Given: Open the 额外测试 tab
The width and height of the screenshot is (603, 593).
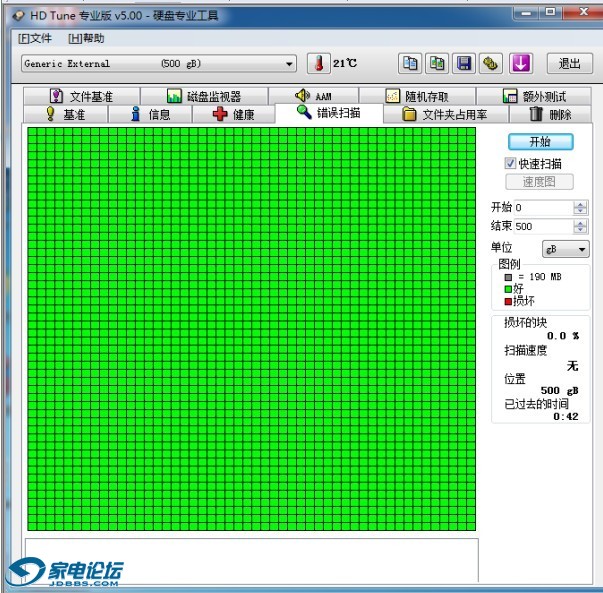Looking at the screenshot, I should [534, 96].
